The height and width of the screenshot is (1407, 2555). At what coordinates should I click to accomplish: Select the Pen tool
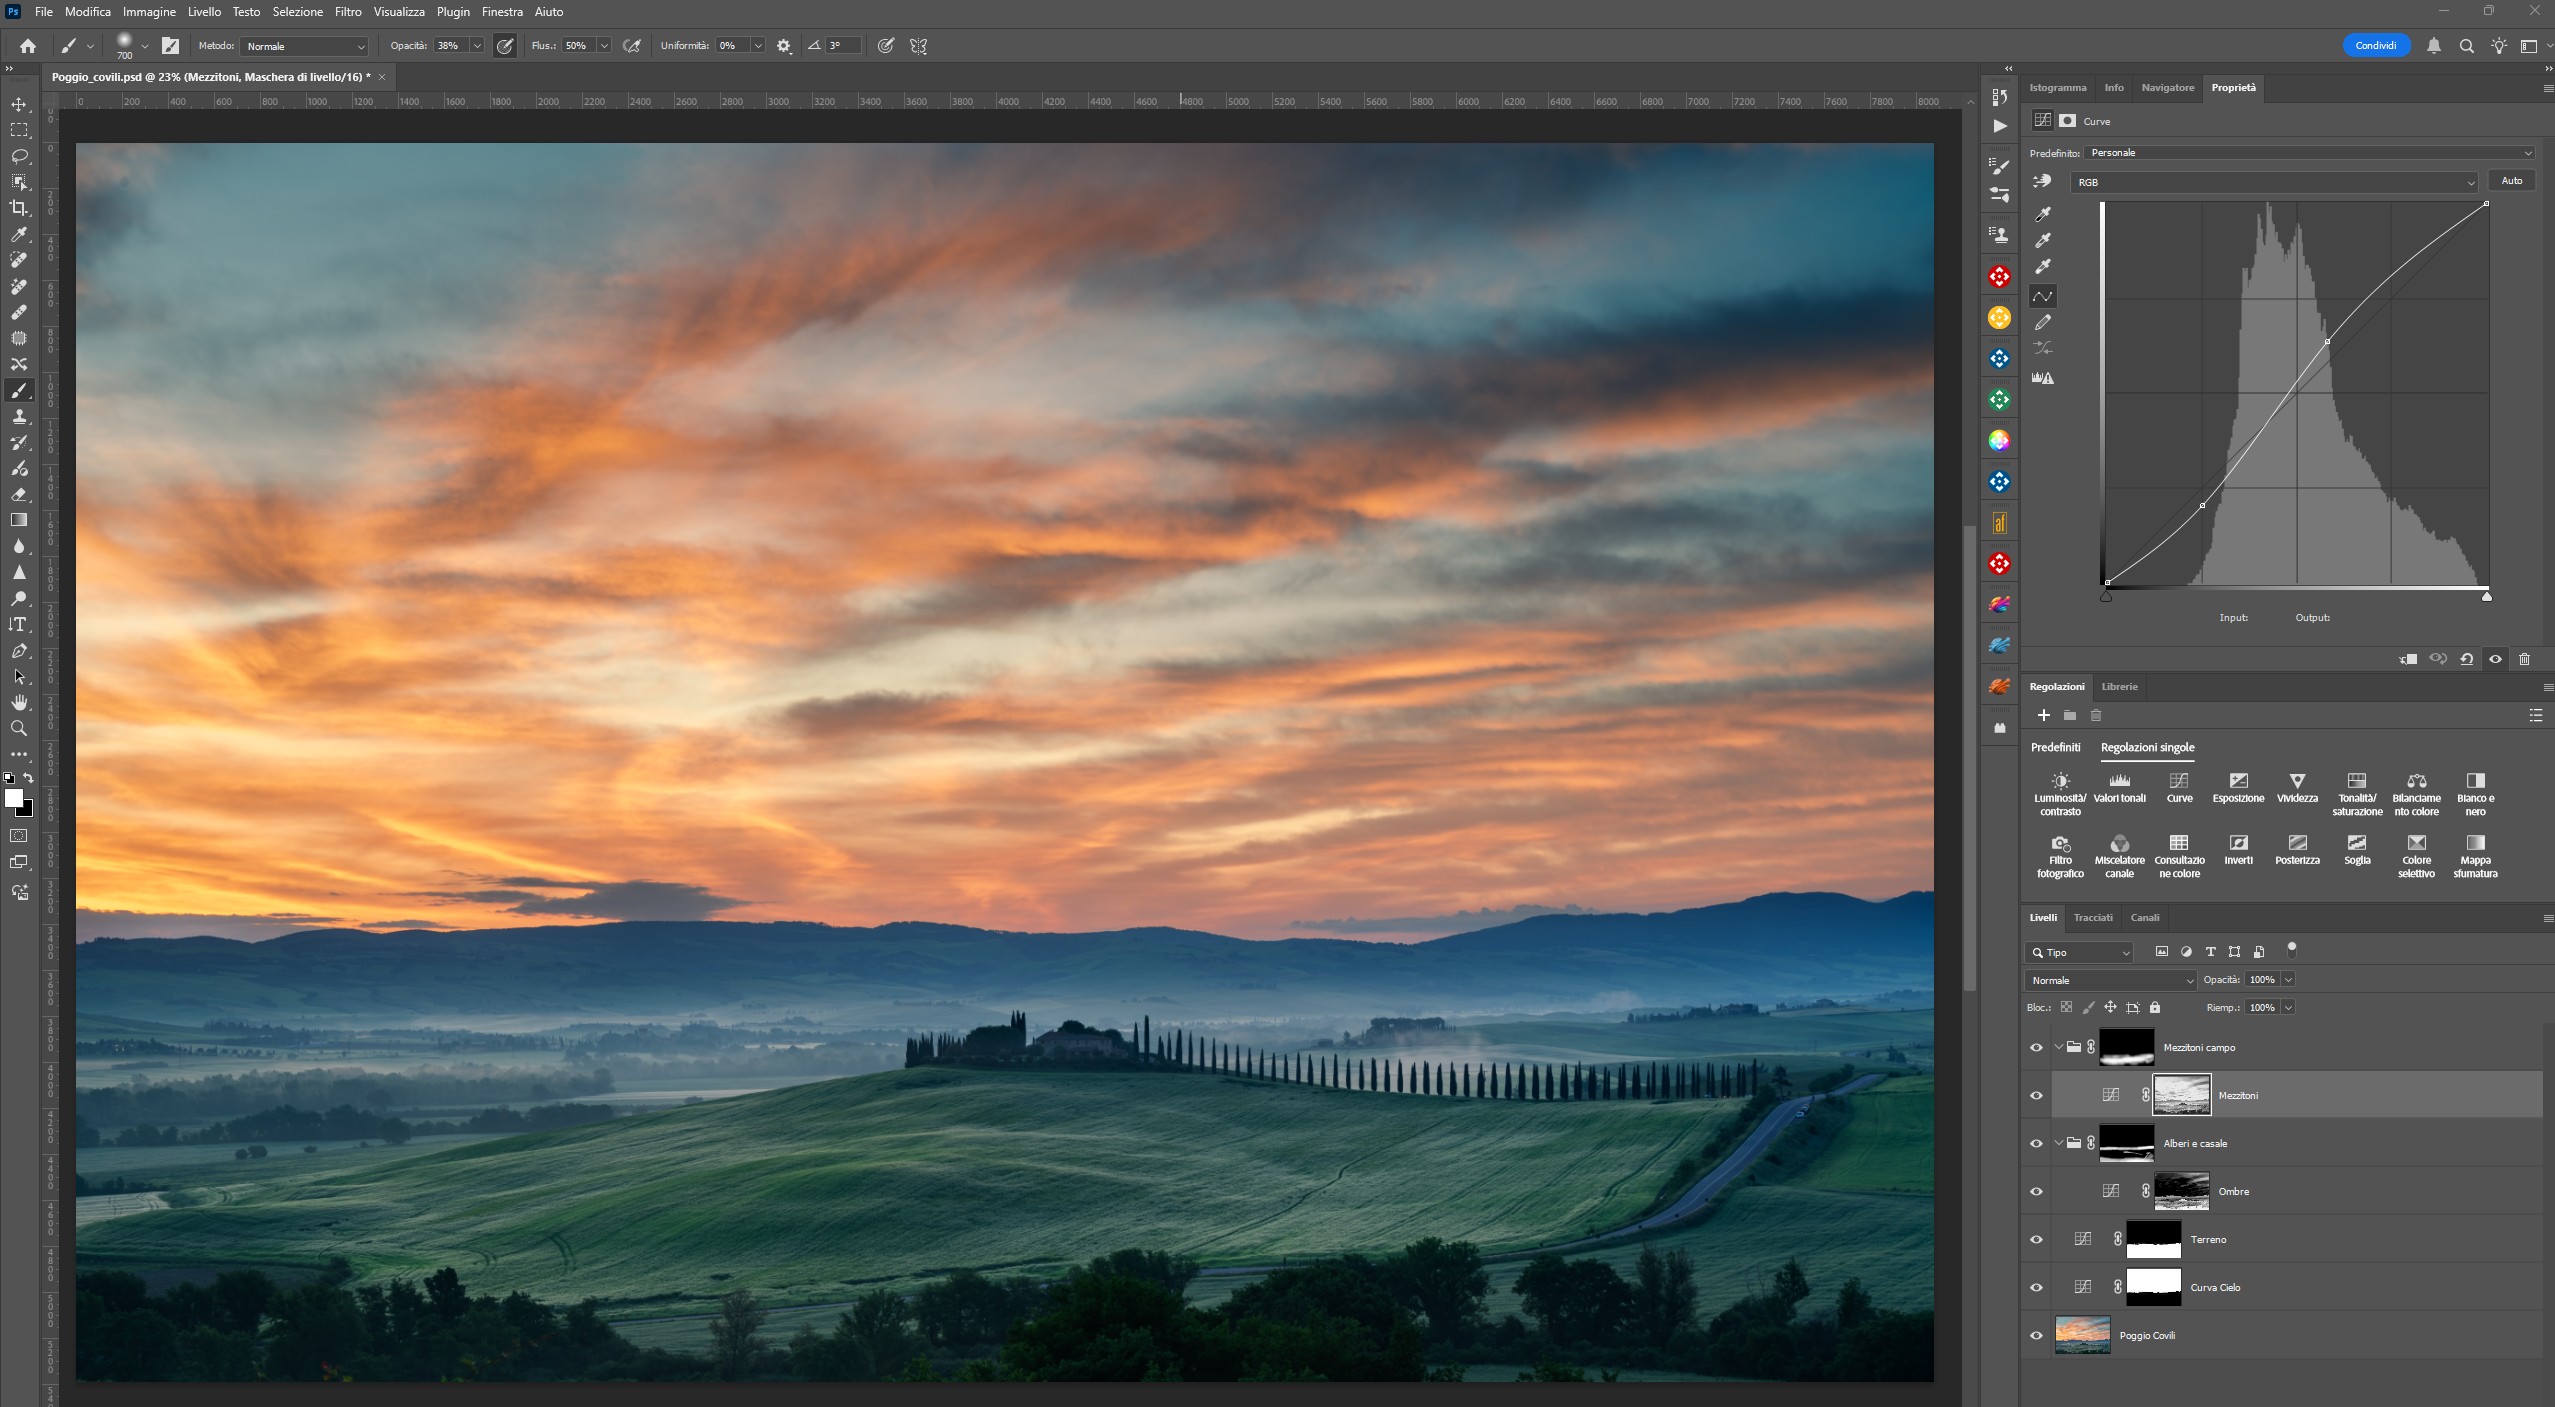19,650
